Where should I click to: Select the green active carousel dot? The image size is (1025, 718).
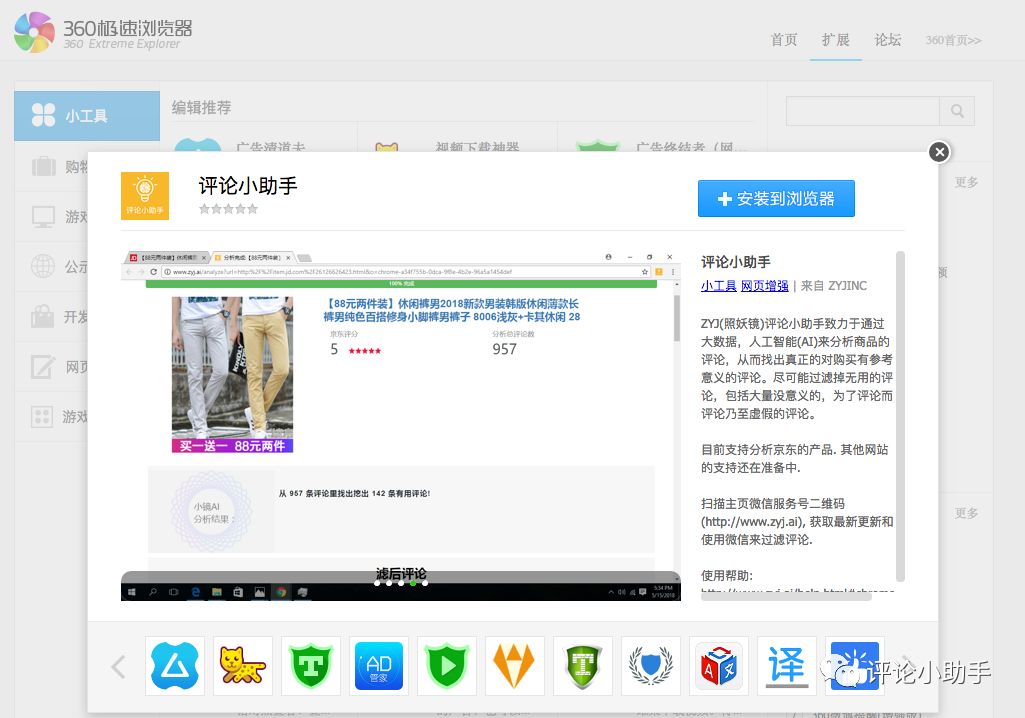click(x=413, y=583)
